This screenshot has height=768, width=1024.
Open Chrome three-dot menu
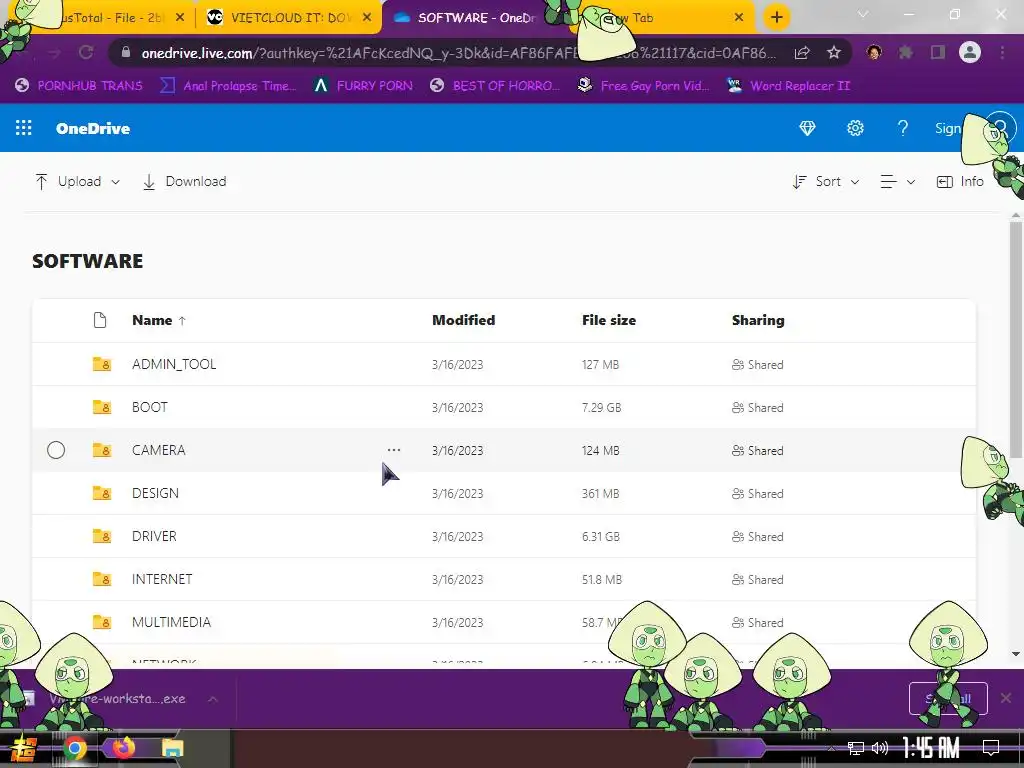point(1002,52)
